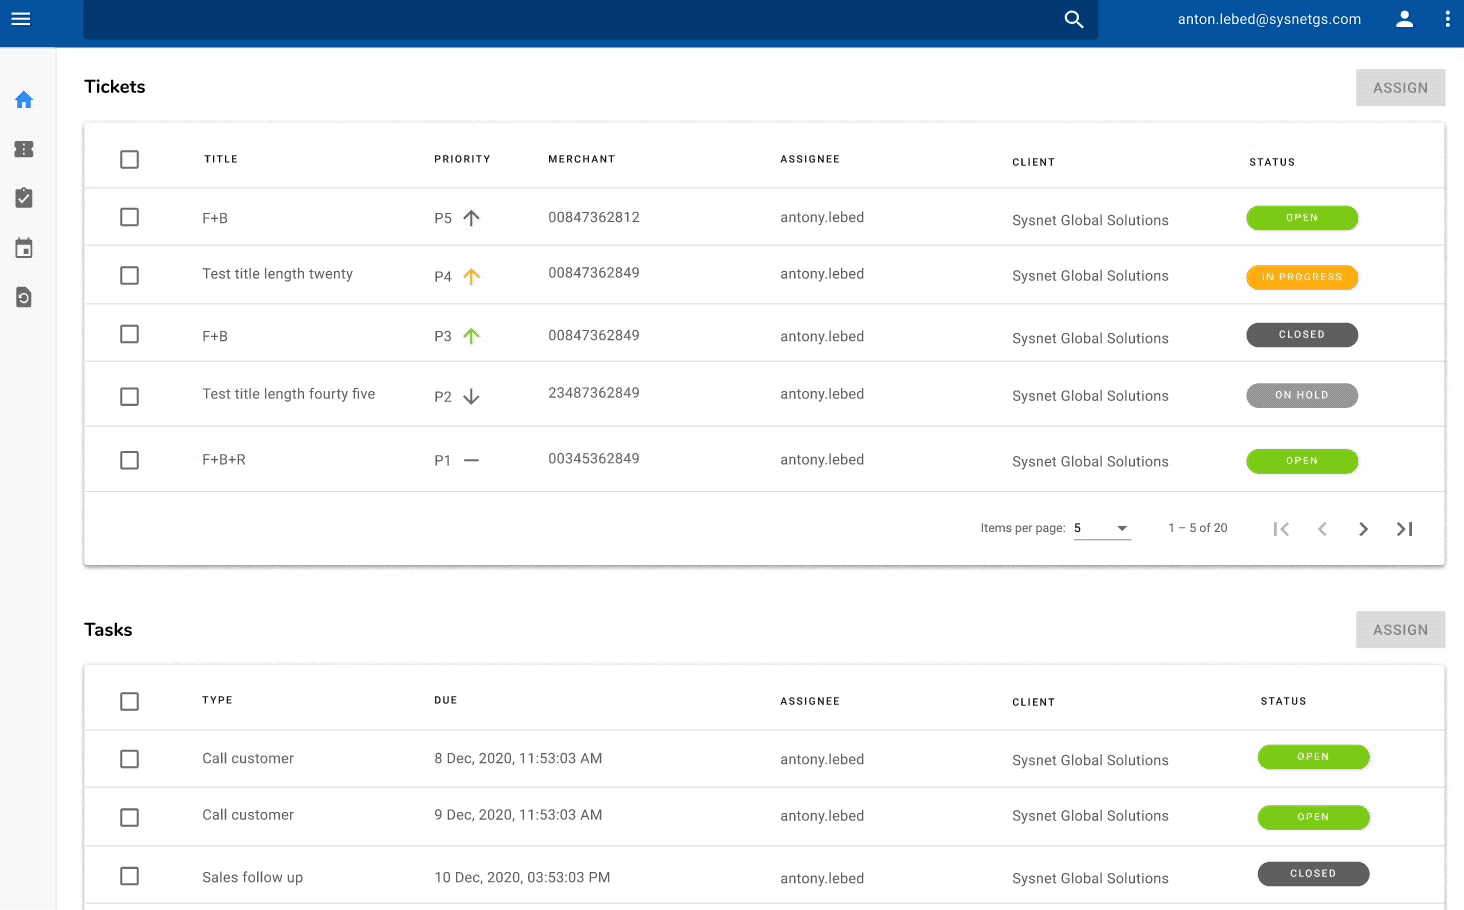Sort tickets by Title column
Image resolution: width=1464 pixels, height=910 pixels.
[x=221, y=159]
